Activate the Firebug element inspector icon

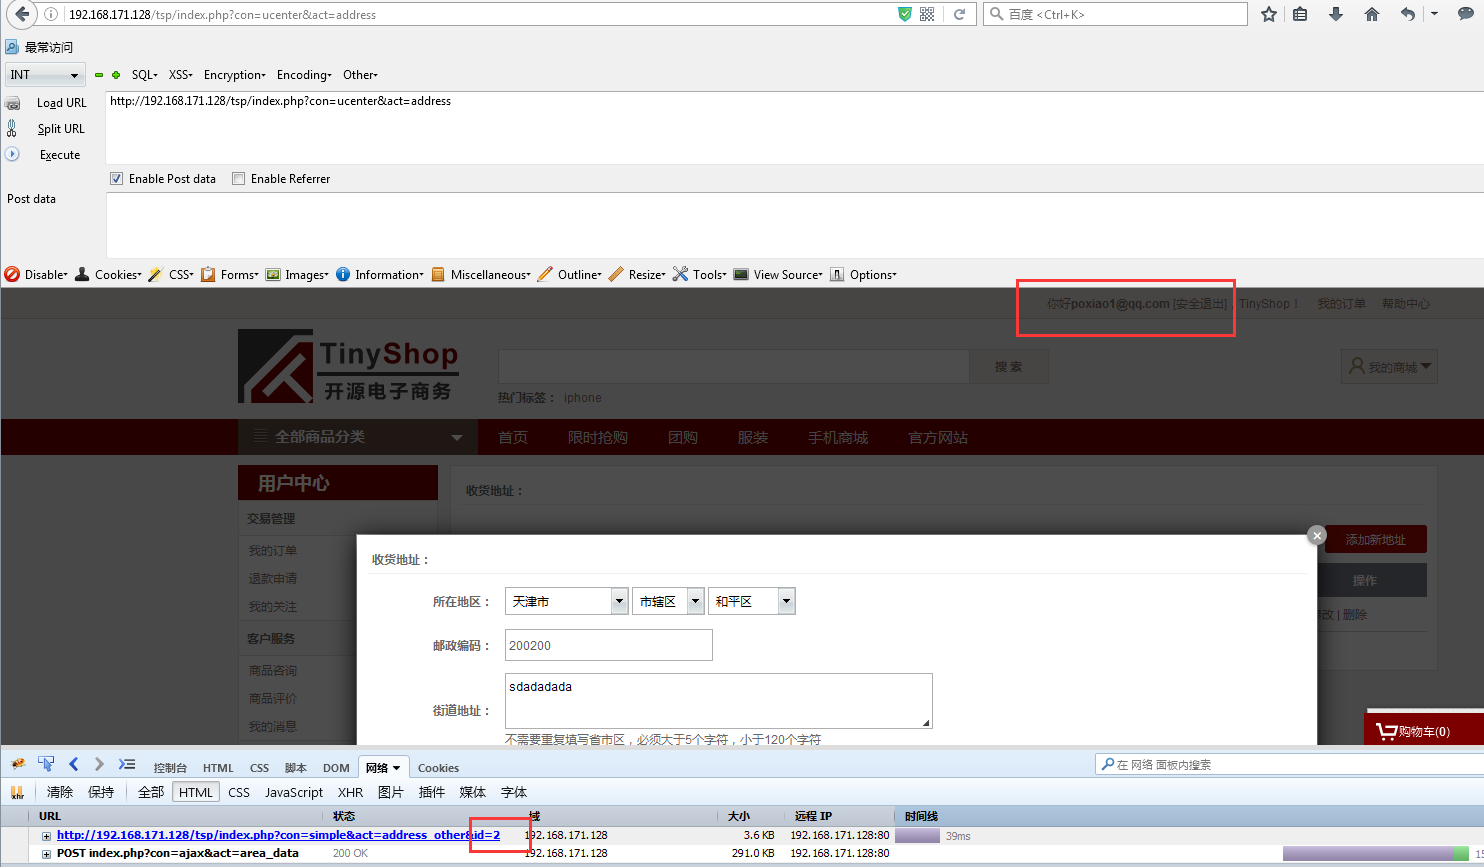click(46, 764)
